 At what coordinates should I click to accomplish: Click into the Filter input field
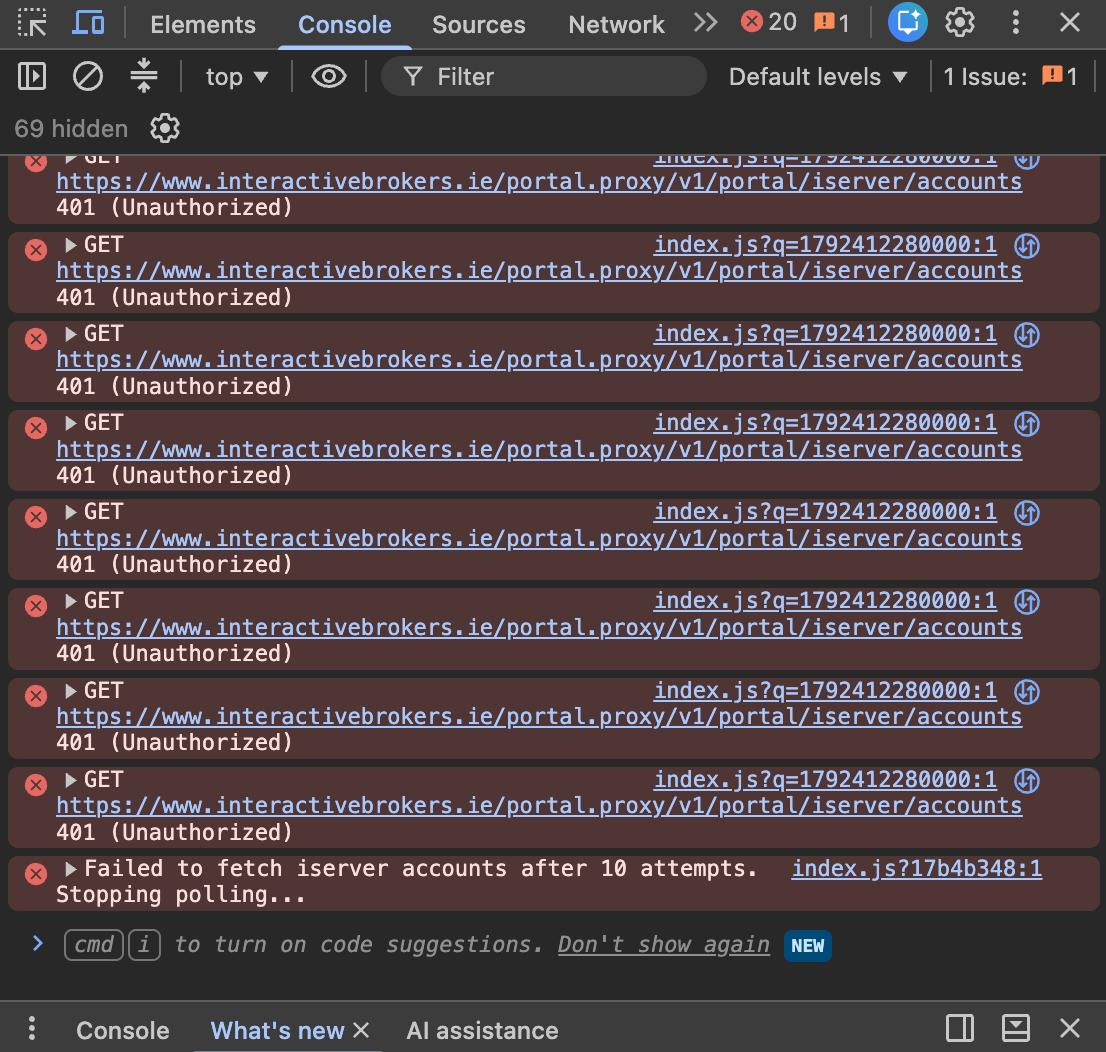[543, 76]
